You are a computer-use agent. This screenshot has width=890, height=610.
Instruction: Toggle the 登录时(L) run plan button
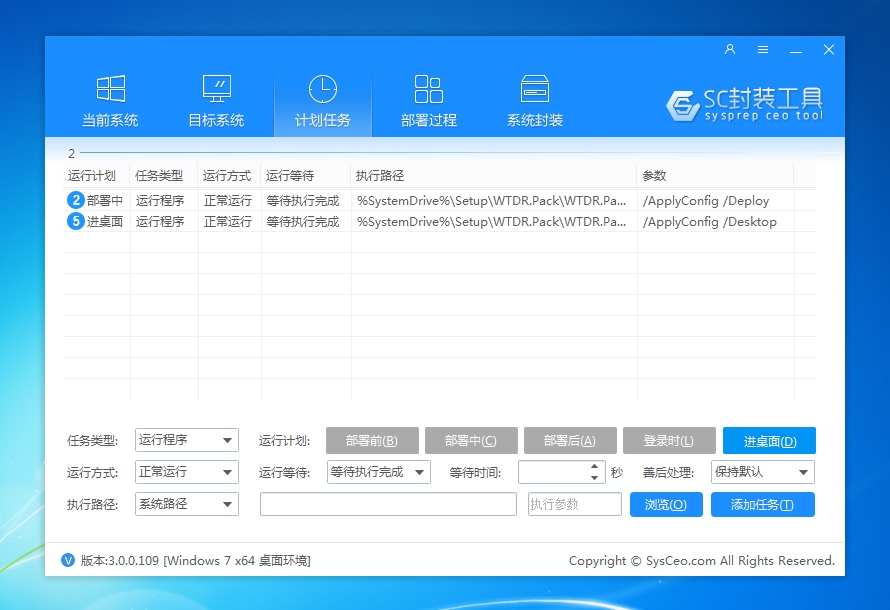tap(669, 441)
